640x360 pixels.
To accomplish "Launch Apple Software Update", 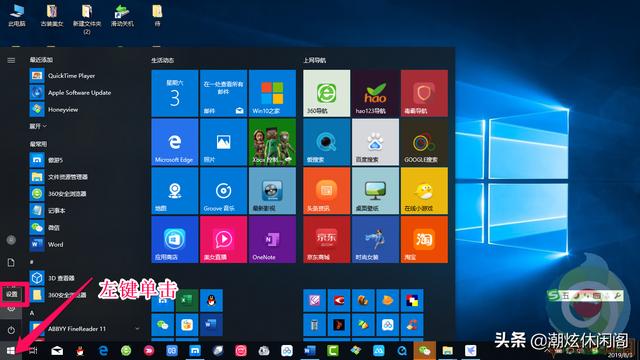I will (84, 93).
